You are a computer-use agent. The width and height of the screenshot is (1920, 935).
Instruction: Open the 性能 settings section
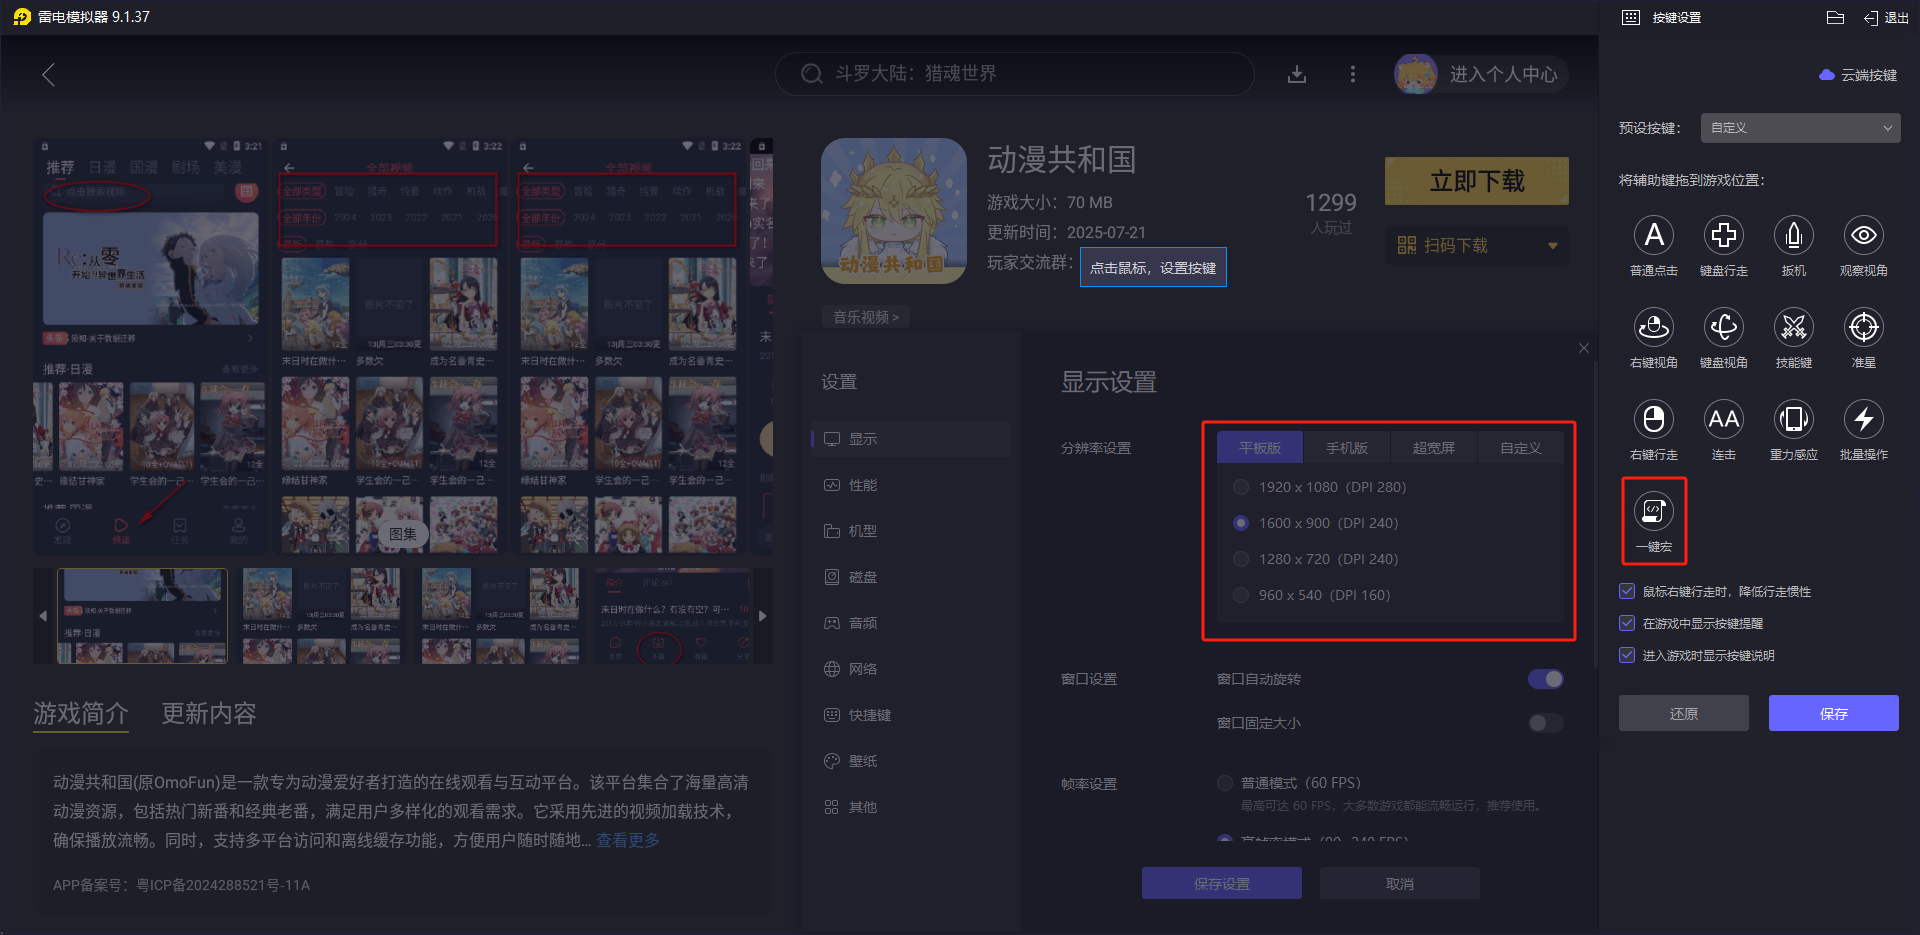pyautogui.click(x=911, y=485)
